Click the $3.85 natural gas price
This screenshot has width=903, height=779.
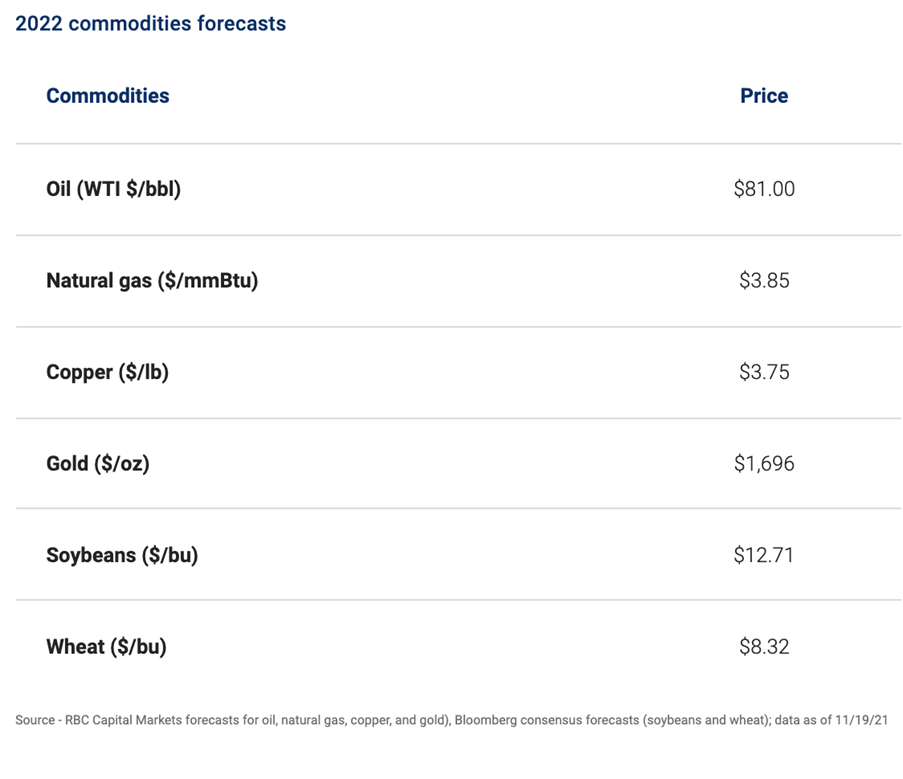764,280
